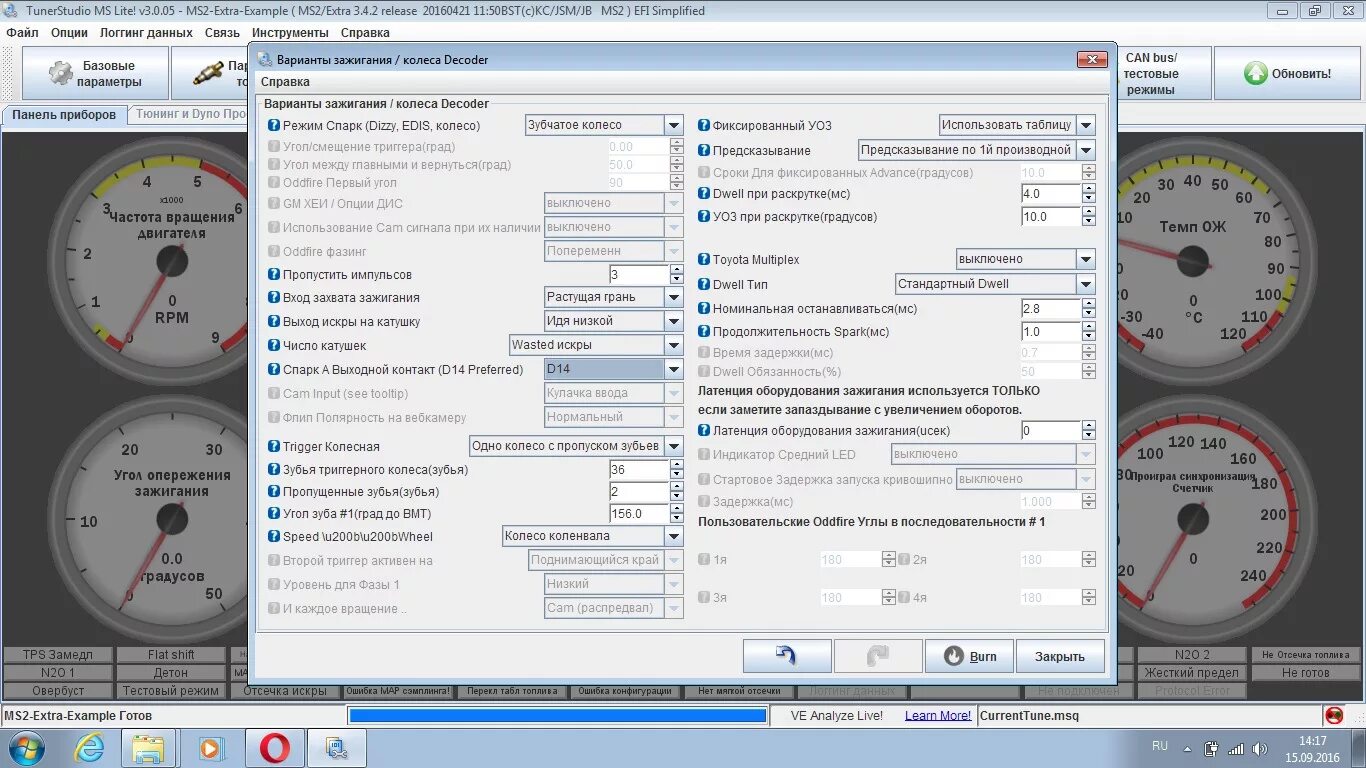Image resolution: width=1366 pixels, height=768 pixels.
Task: Open Вход захвата зажигания dropdown
Action: [614, 297]
